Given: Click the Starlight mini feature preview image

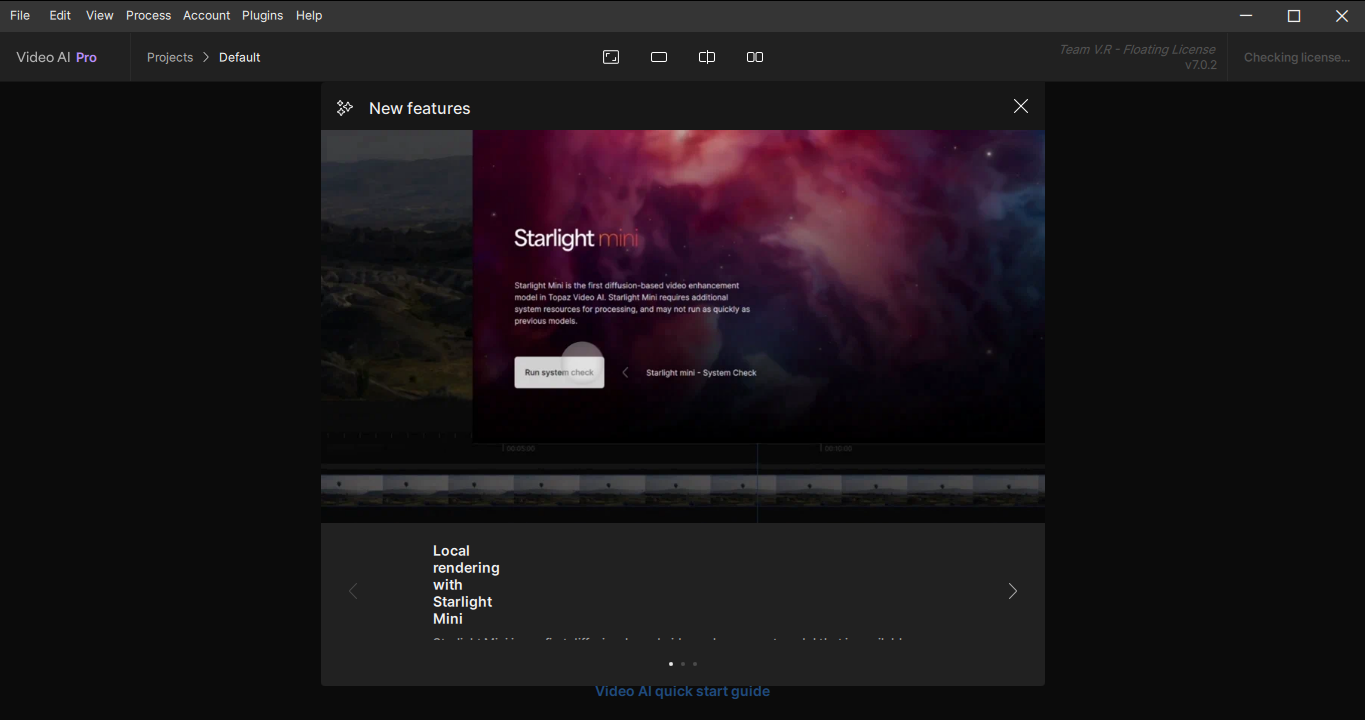Looking at the screenshot, I should (683, 326).
